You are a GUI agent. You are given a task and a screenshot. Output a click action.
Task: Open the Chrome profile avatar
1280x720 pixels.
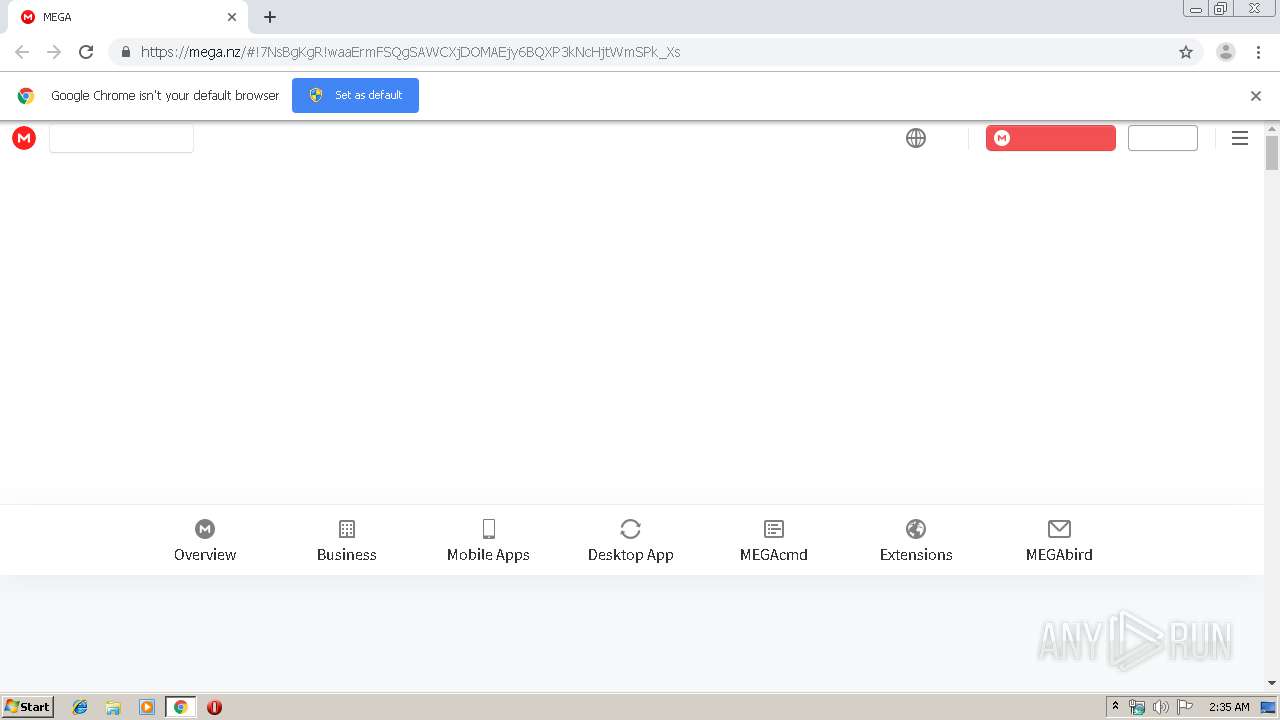pyautogui.click(x=1226, y=52)
